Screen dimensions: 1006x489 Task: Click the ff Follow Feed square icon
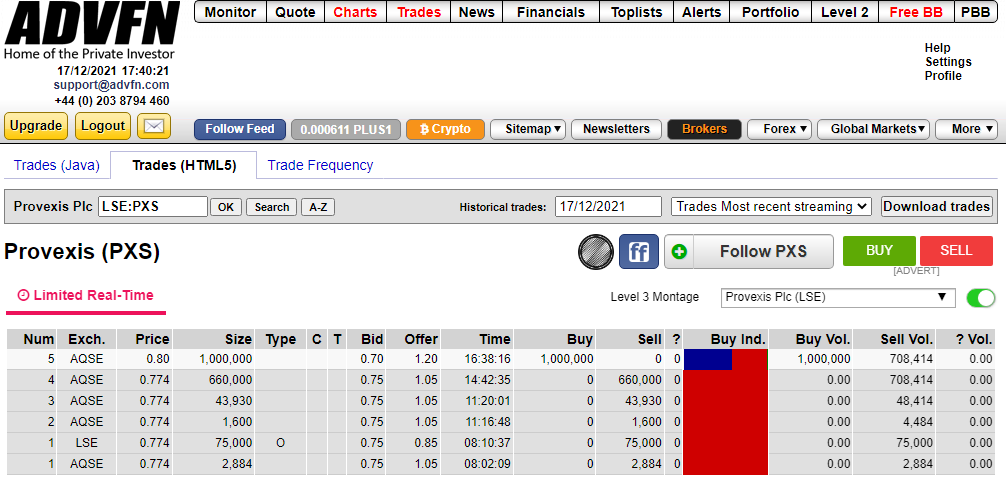coord(638,251)
